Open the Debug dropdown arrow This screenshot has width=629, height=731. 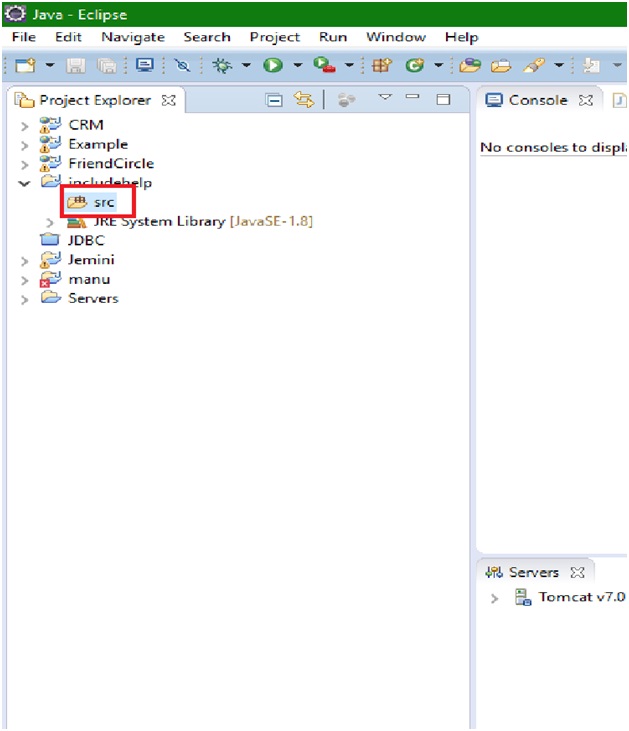(x=246, y=65)
